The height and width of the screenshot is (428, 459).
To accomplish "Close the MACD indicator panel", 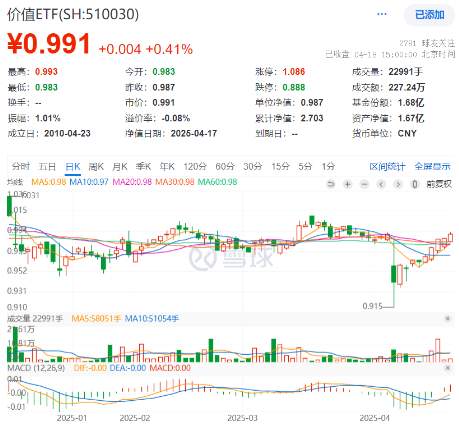I will [x=448, y=368].
